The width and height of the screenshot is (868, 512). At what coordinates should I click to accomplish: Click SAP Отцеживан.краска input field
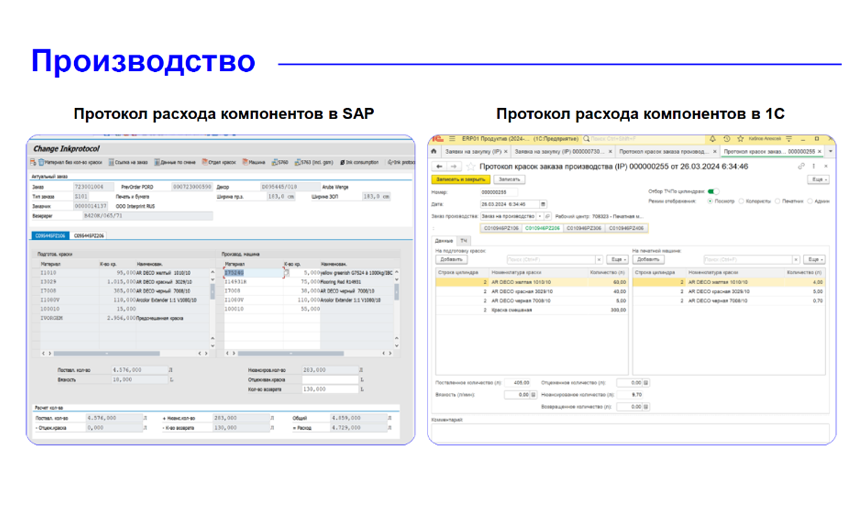click(x=330, y=380)
